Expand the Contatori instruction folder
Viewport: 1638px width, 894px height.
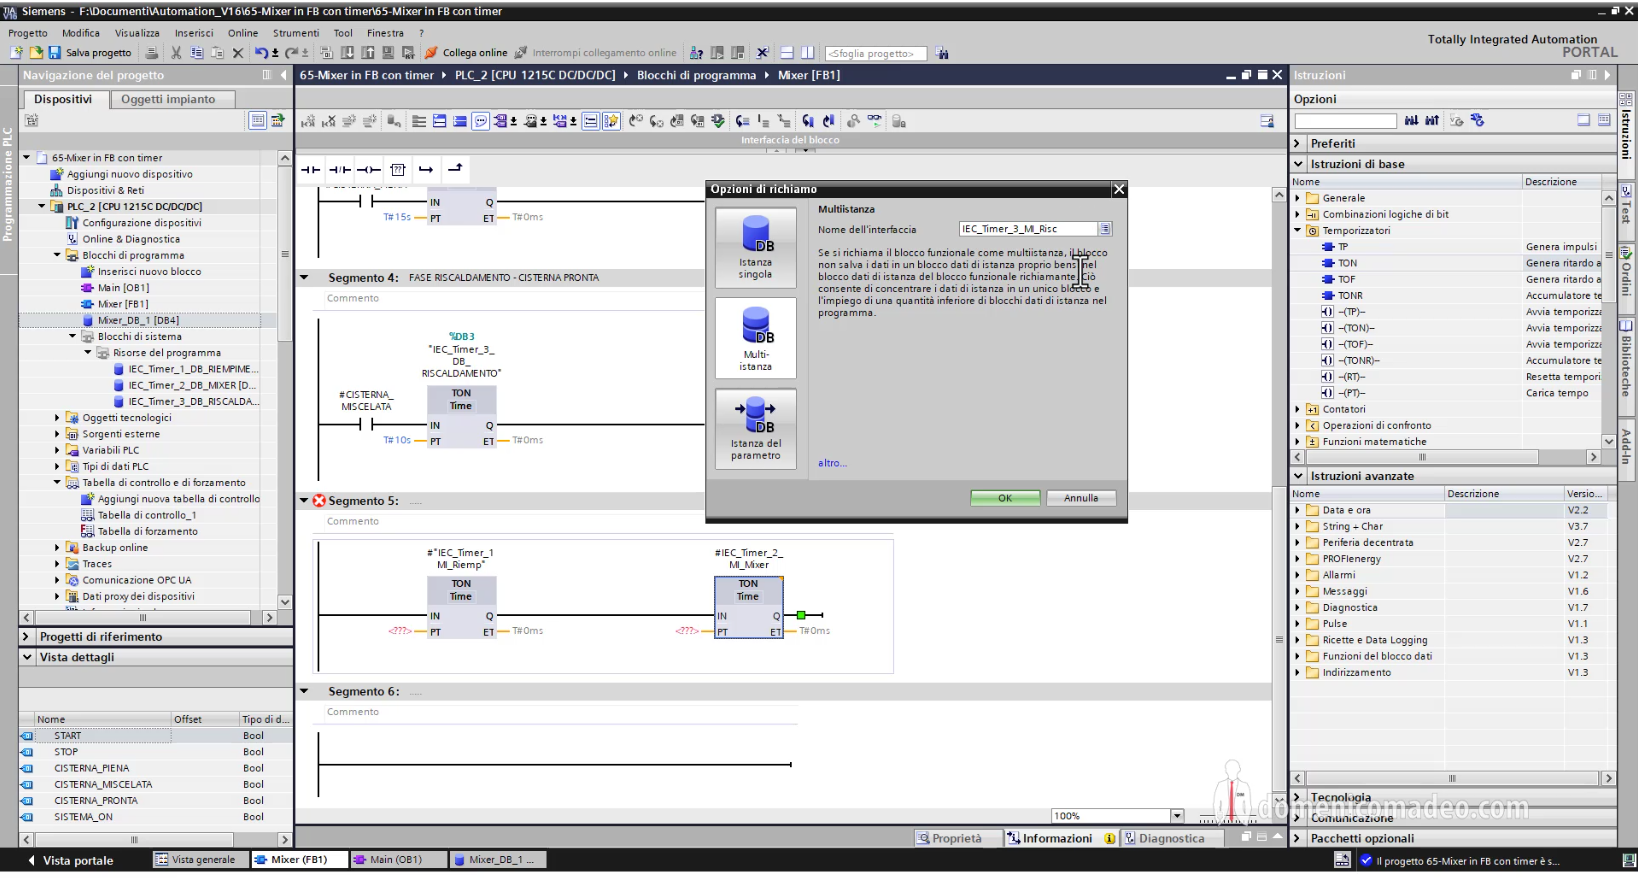(x=1299, y=409)
